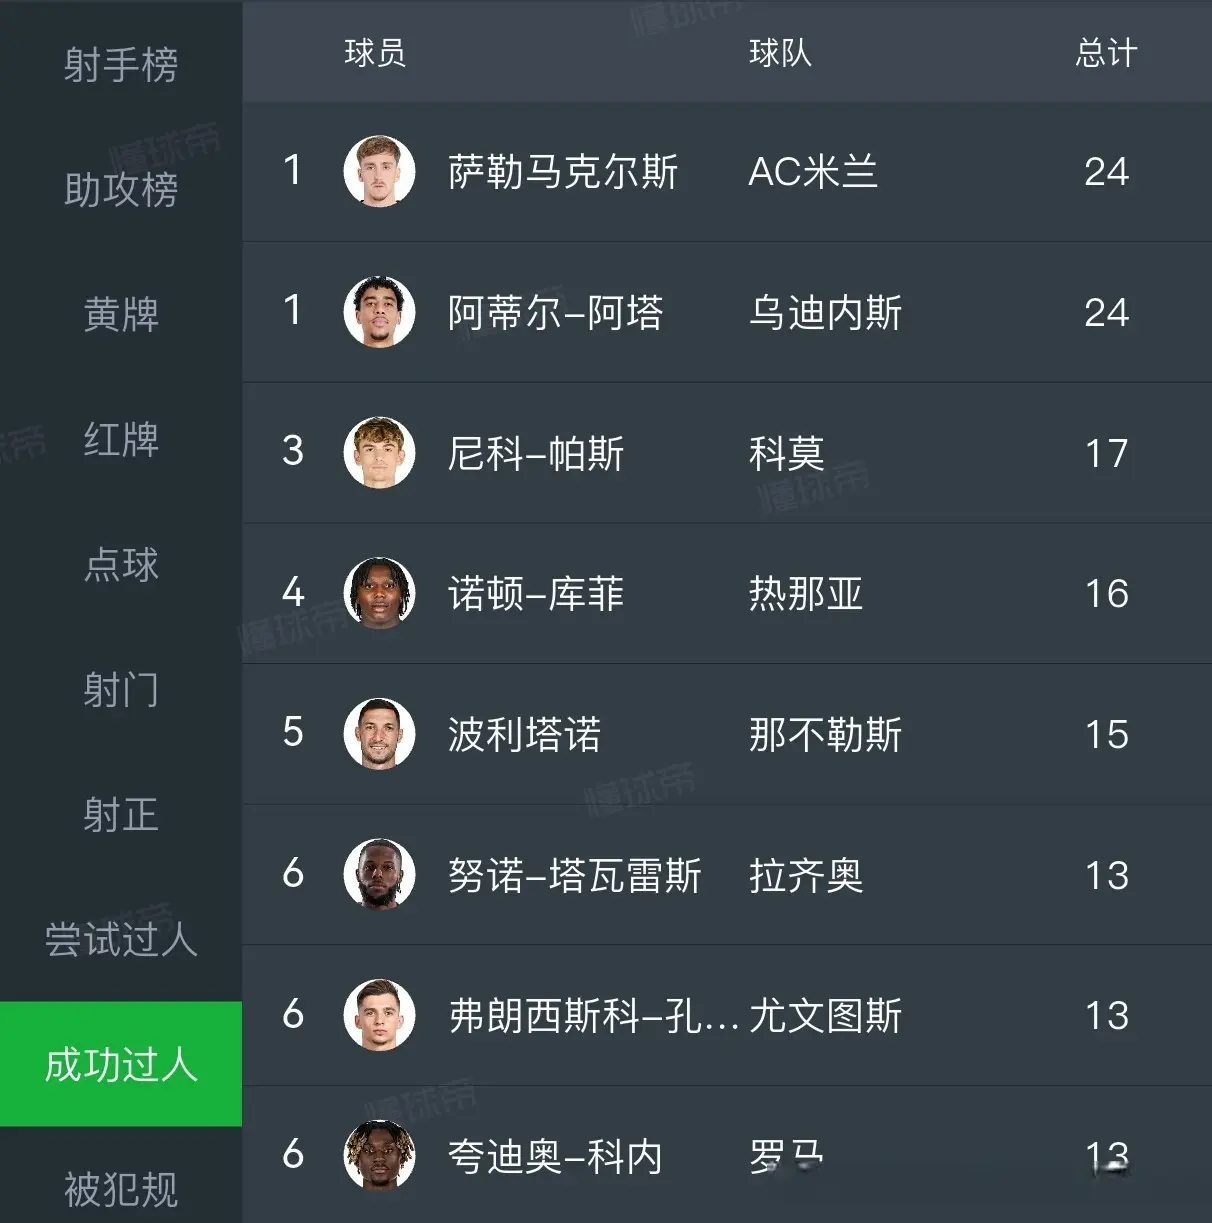Viewport: 1212px width, 1223px height.
Task: Select 波利塔诺's avatar image
Action: pyautogui.click(x=379, y=734)
